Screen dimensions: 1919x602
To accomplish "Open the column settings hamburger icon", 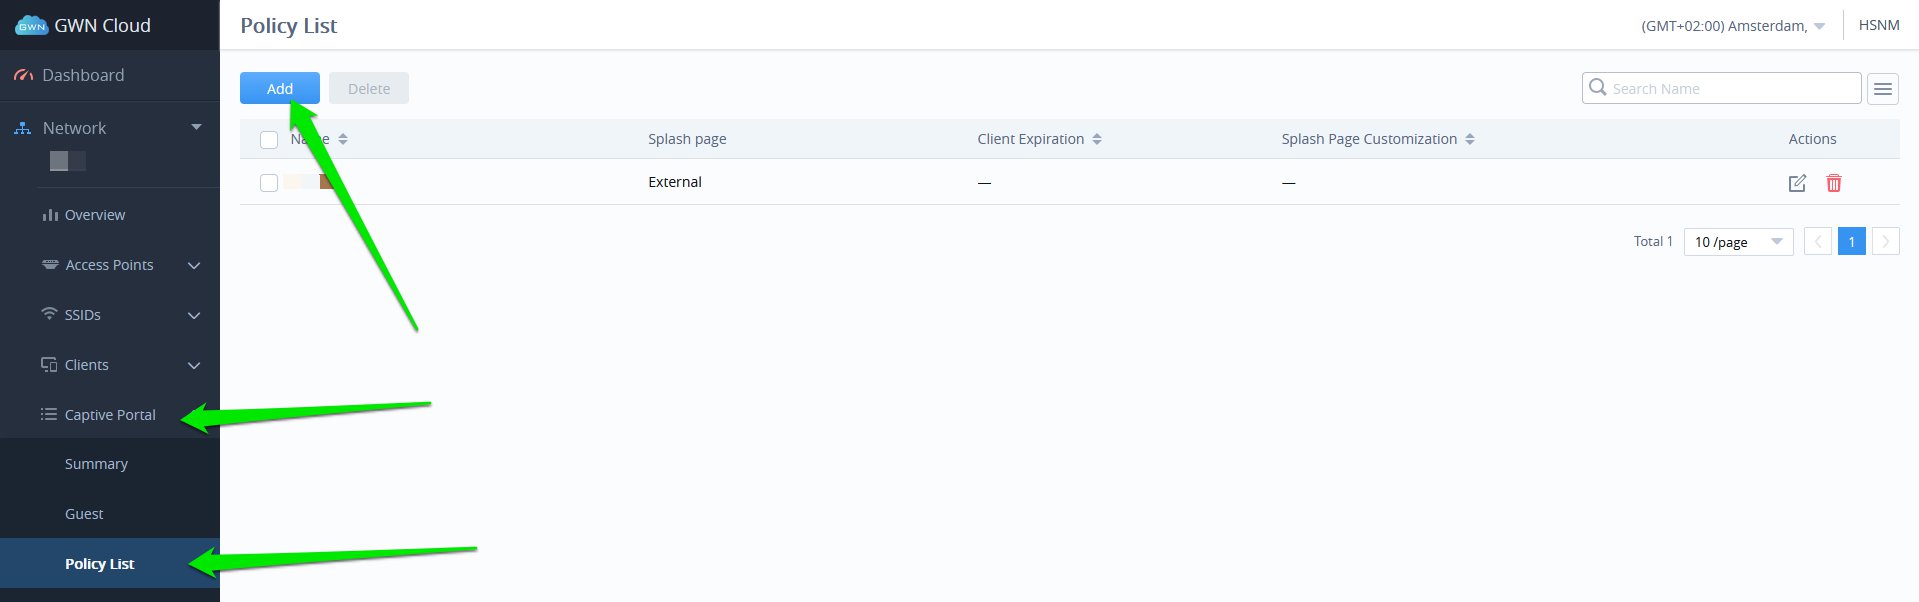I will [x=1882, y=89].
